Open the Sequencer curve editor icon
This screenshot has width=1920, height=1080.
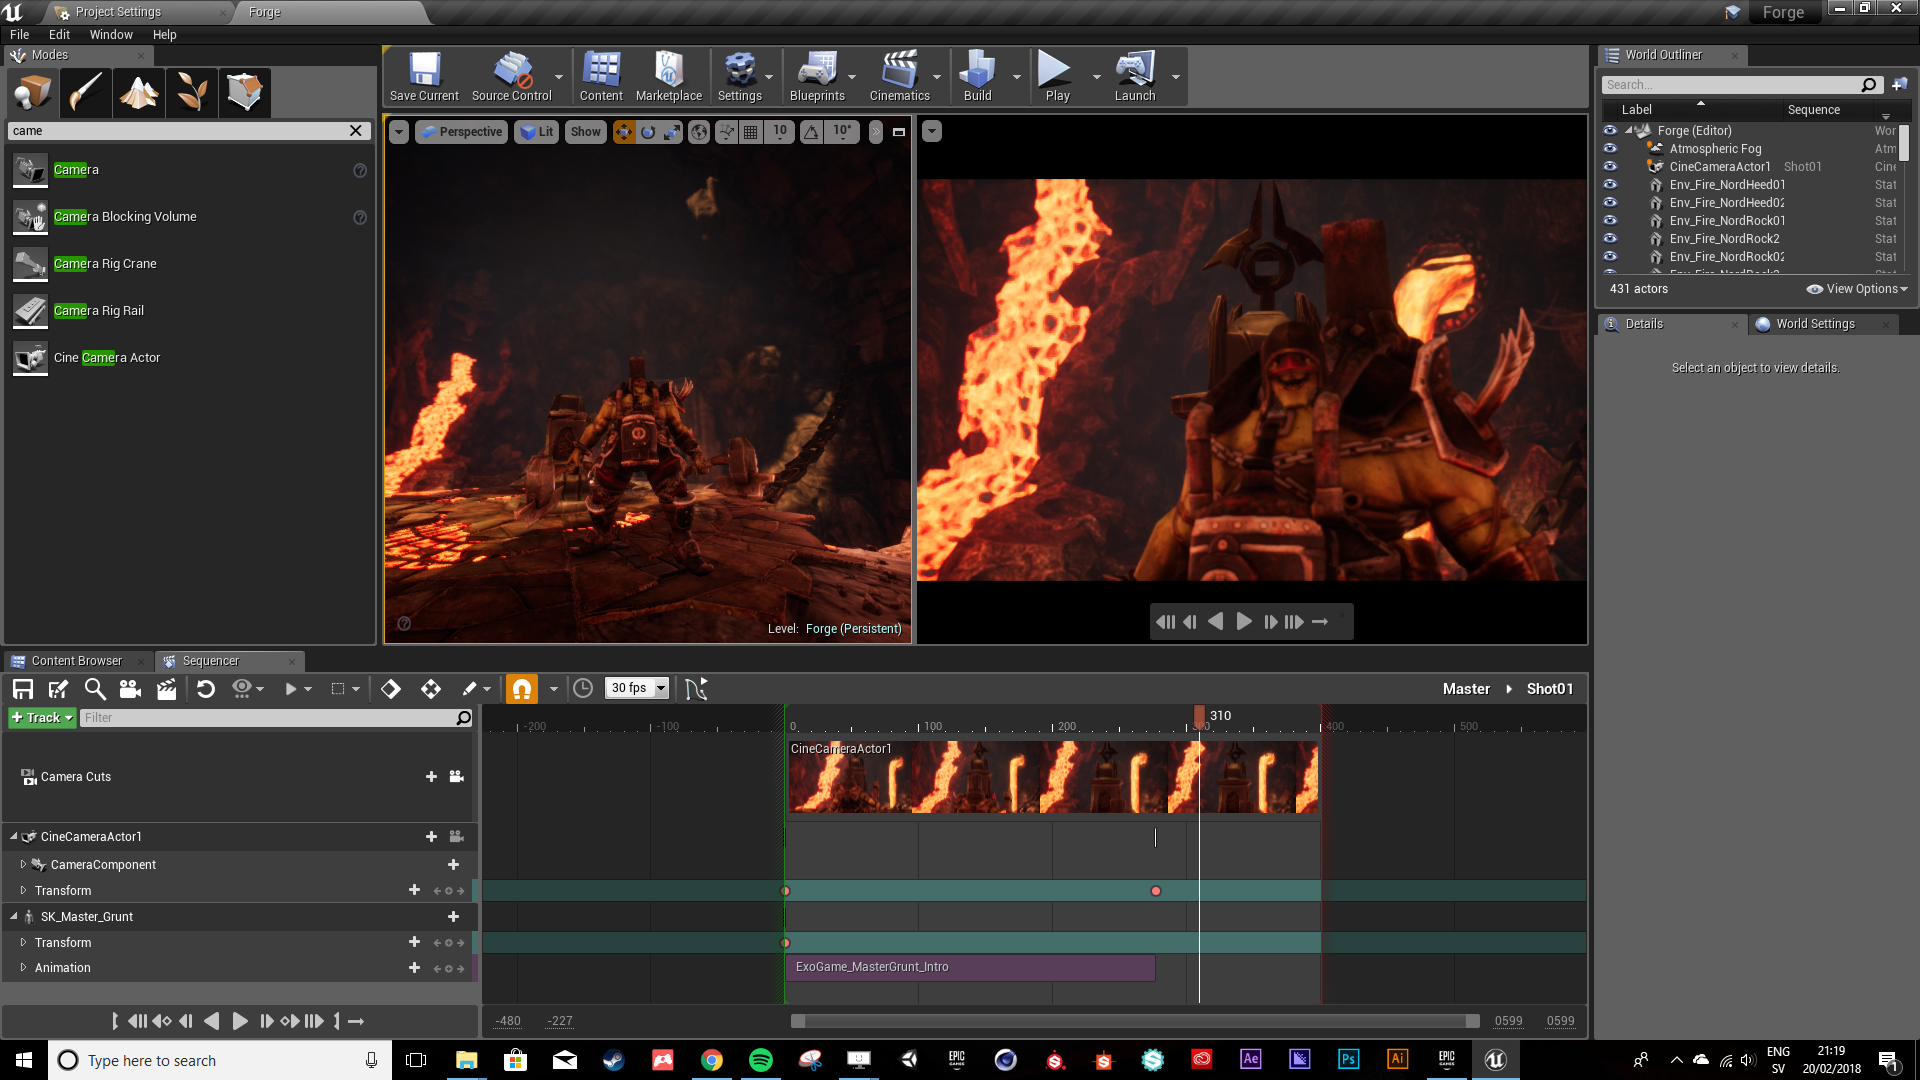pos(696,689)
